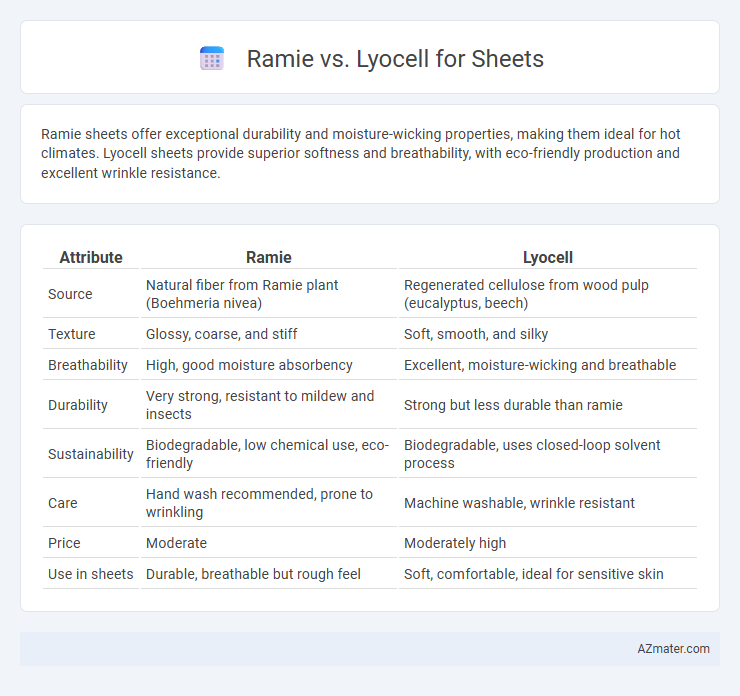The height and width of the screenshot is (696, 740).
Task: Select the 'Durability' row label
Action: (78, 405)
